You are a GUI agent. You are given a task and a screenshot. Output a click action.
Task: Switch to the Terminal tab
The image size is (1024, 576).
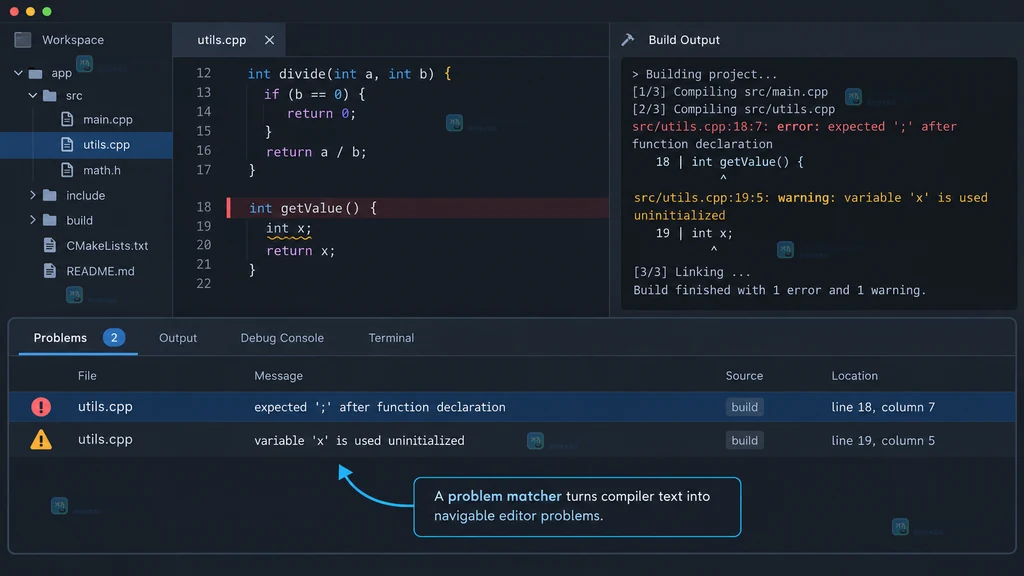(391, 338)
